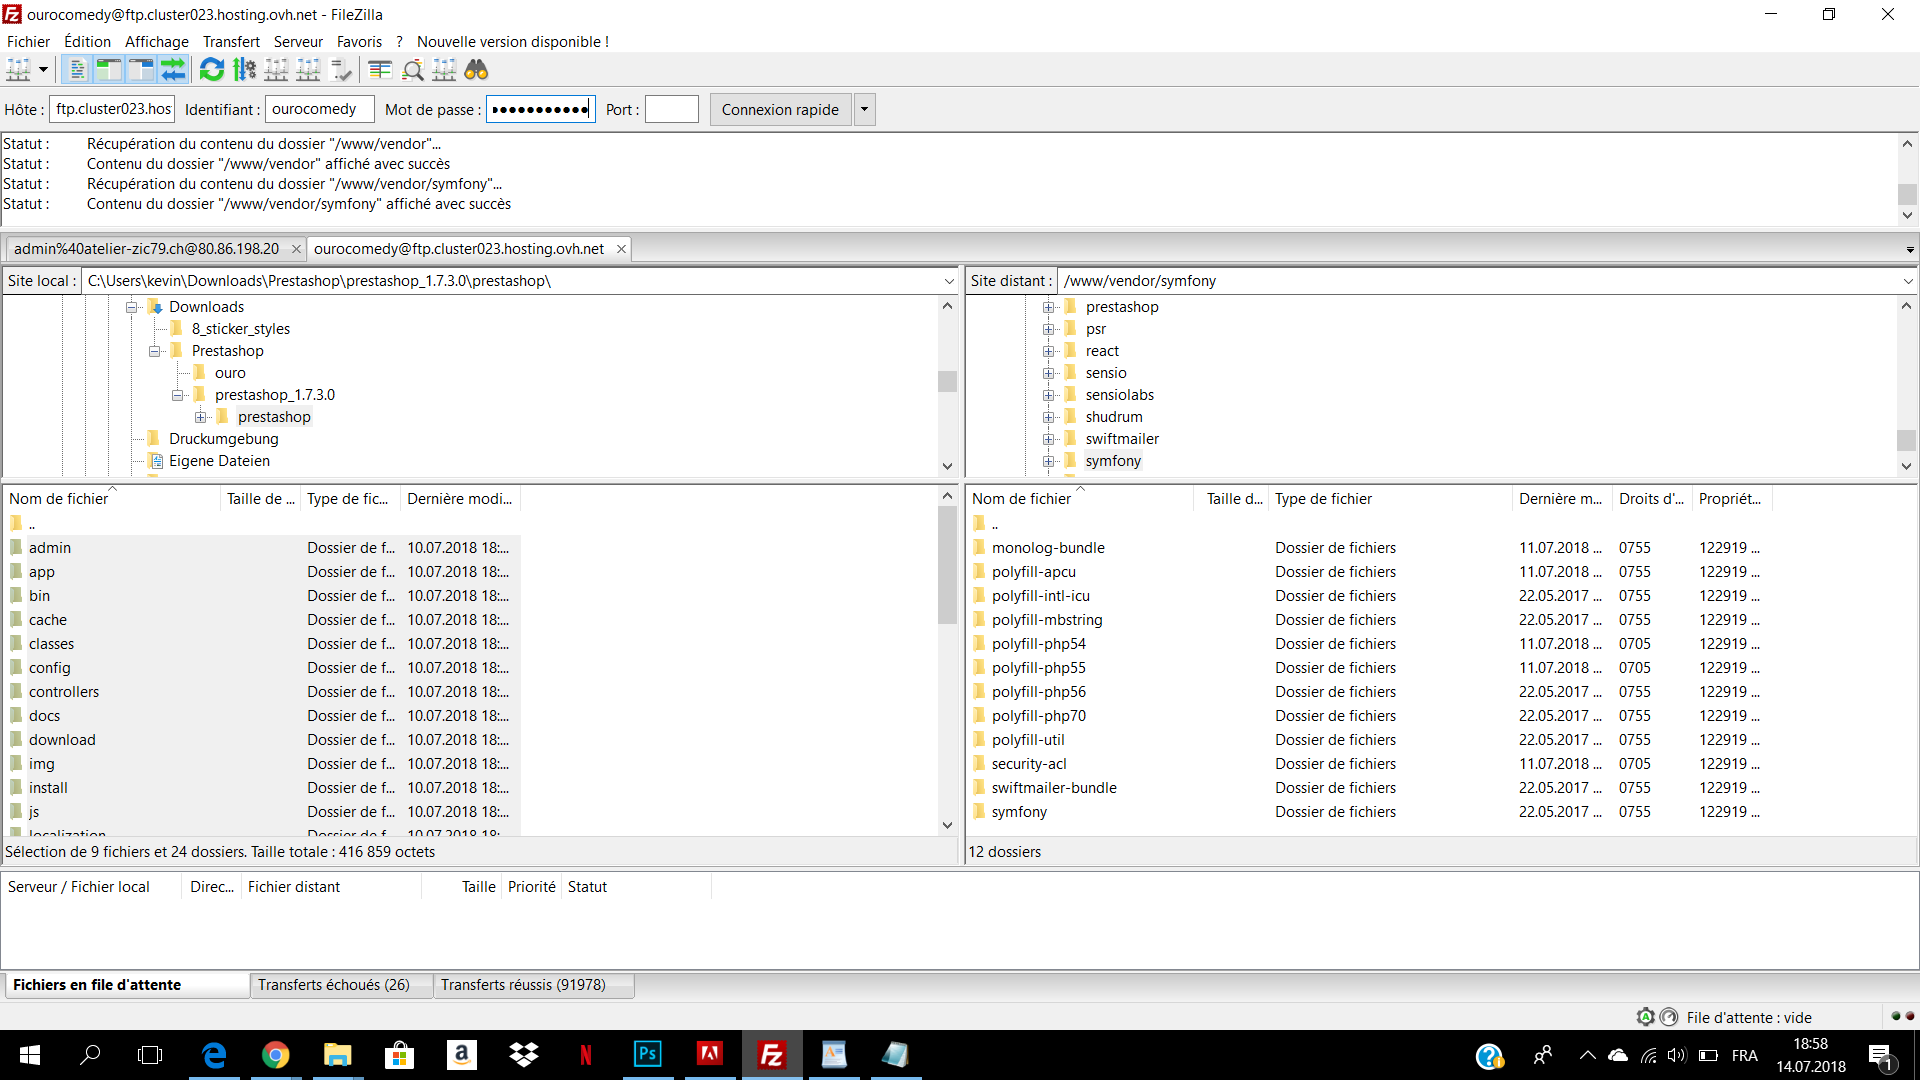Screen dimensions: 1920x1080
Task: Open the Quickconnect history dropdown arrow
Action: tap(865, 110)
